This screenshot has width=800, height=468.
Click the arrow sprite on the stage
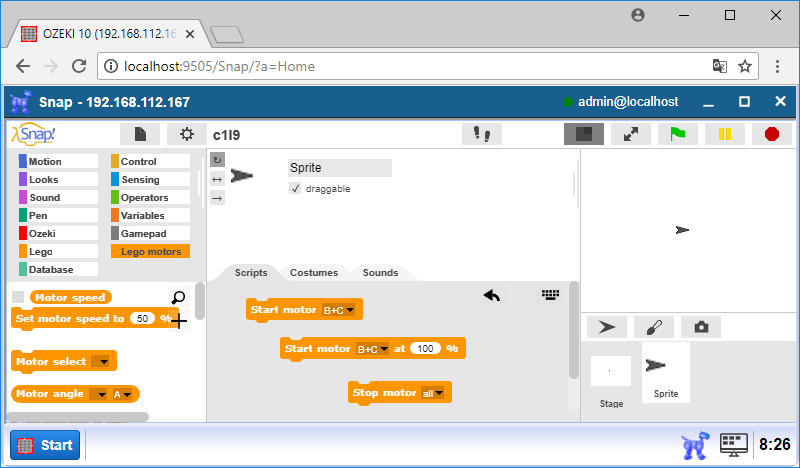(x=682, y=230)
